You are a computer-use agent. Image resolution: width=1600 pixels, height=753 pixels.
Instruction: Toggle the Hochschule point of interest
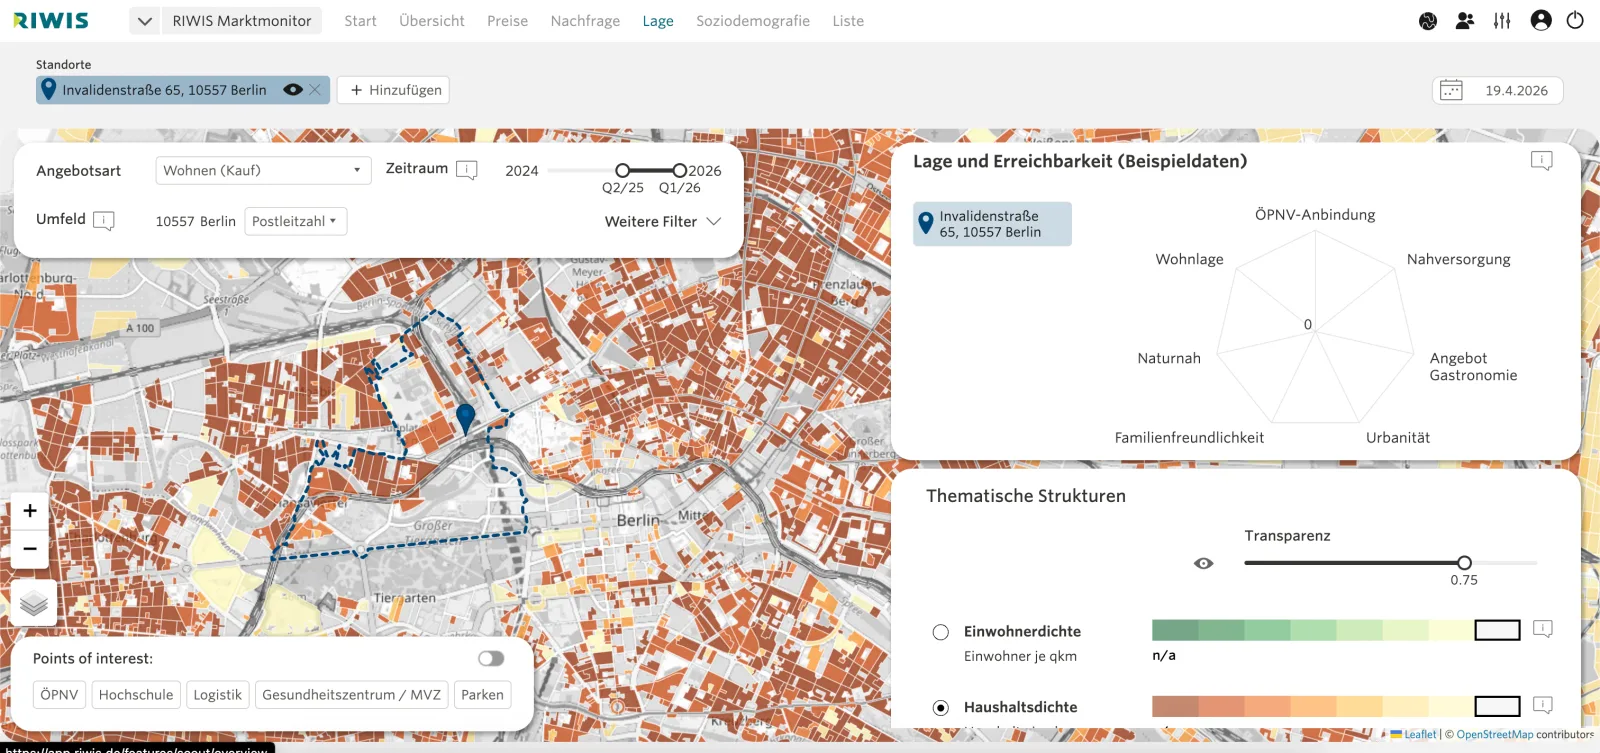136,695
